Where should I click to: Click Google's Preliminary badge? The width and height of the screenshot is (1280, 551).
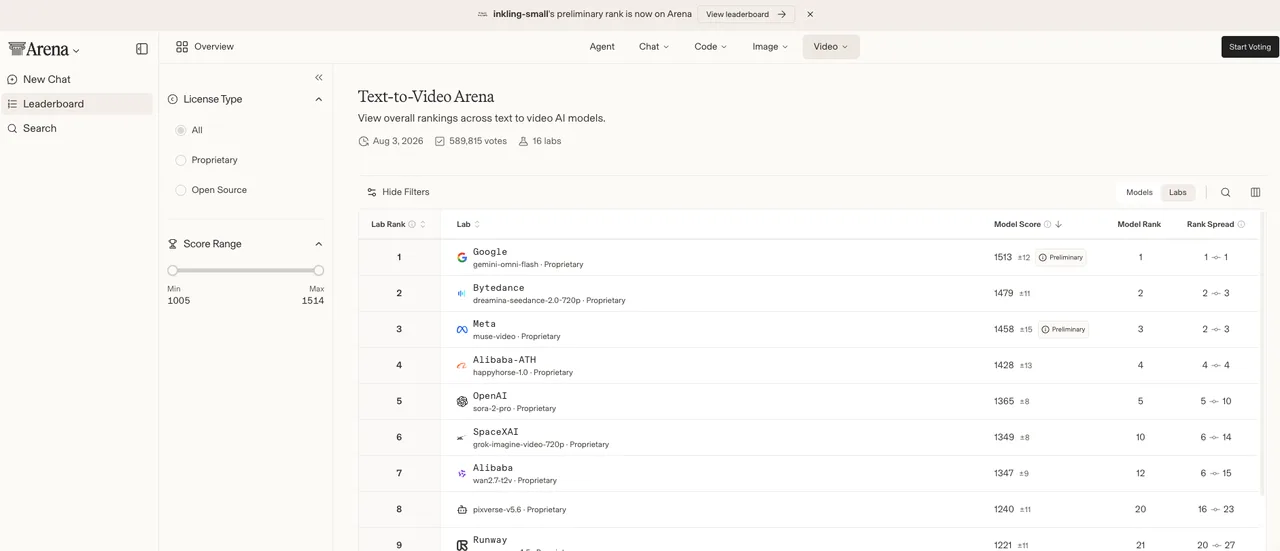[x=1060, y=257]
